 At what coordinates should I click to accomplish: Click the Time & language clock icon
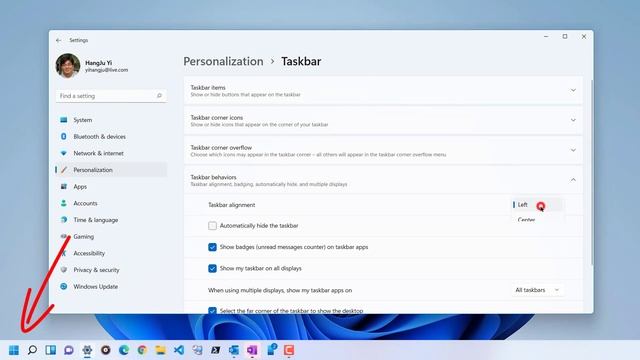[x=64, y=220]
